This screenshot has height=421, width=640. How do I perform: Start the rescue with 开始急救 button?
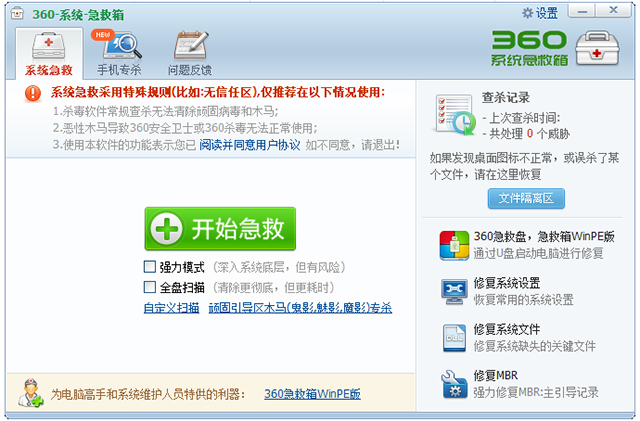click(x=220, y=229)
